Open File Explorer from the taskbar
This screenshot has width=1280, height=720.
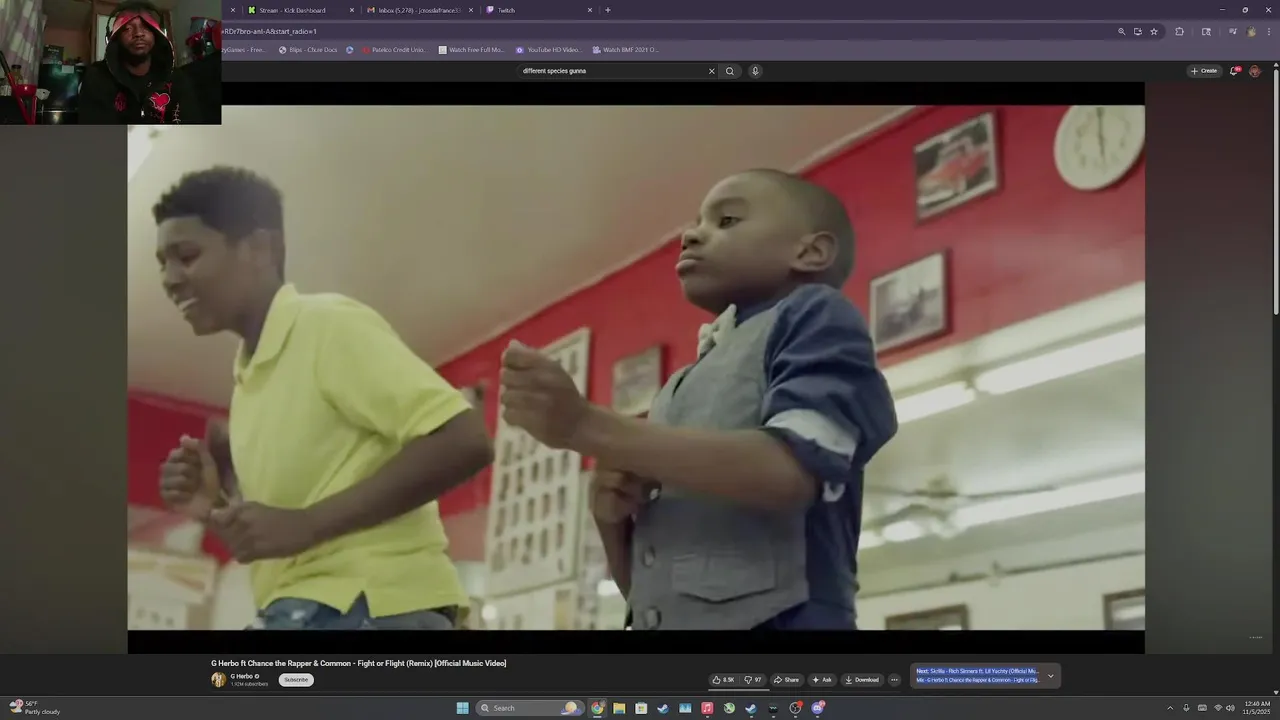coord(619,708)
